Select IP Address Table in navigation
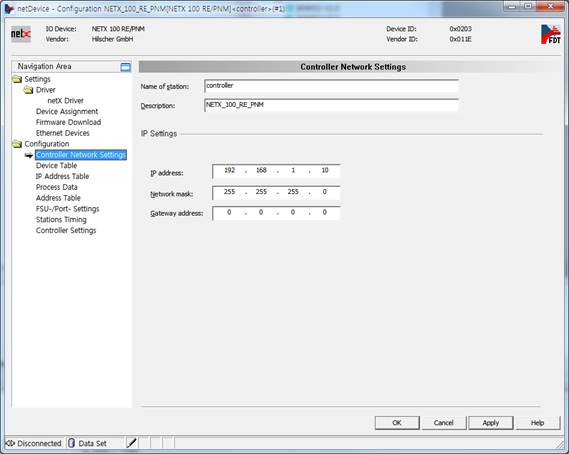 tap(62, 176)
